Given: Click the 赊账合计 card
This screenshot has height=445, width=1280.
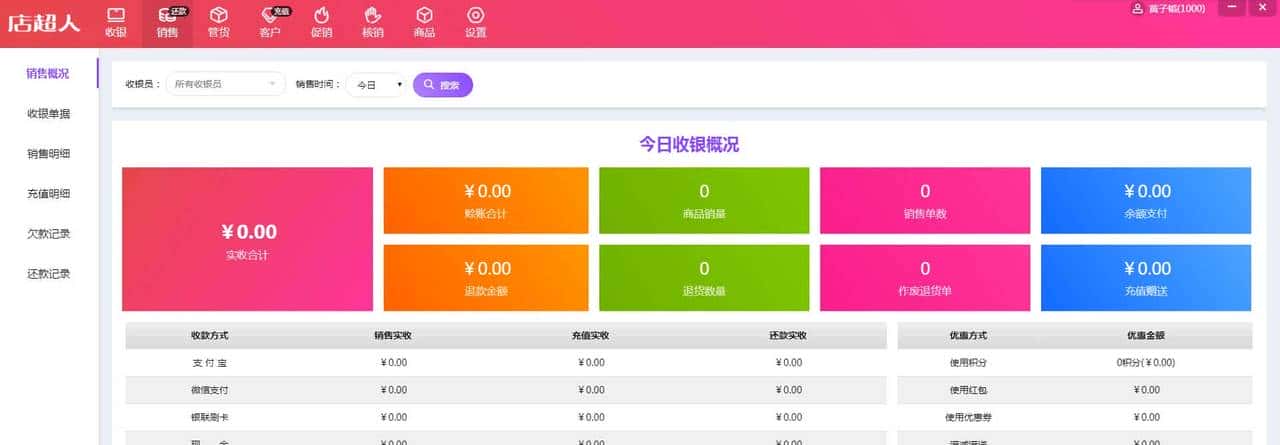Looking at the screenshot, I should 486,200.
